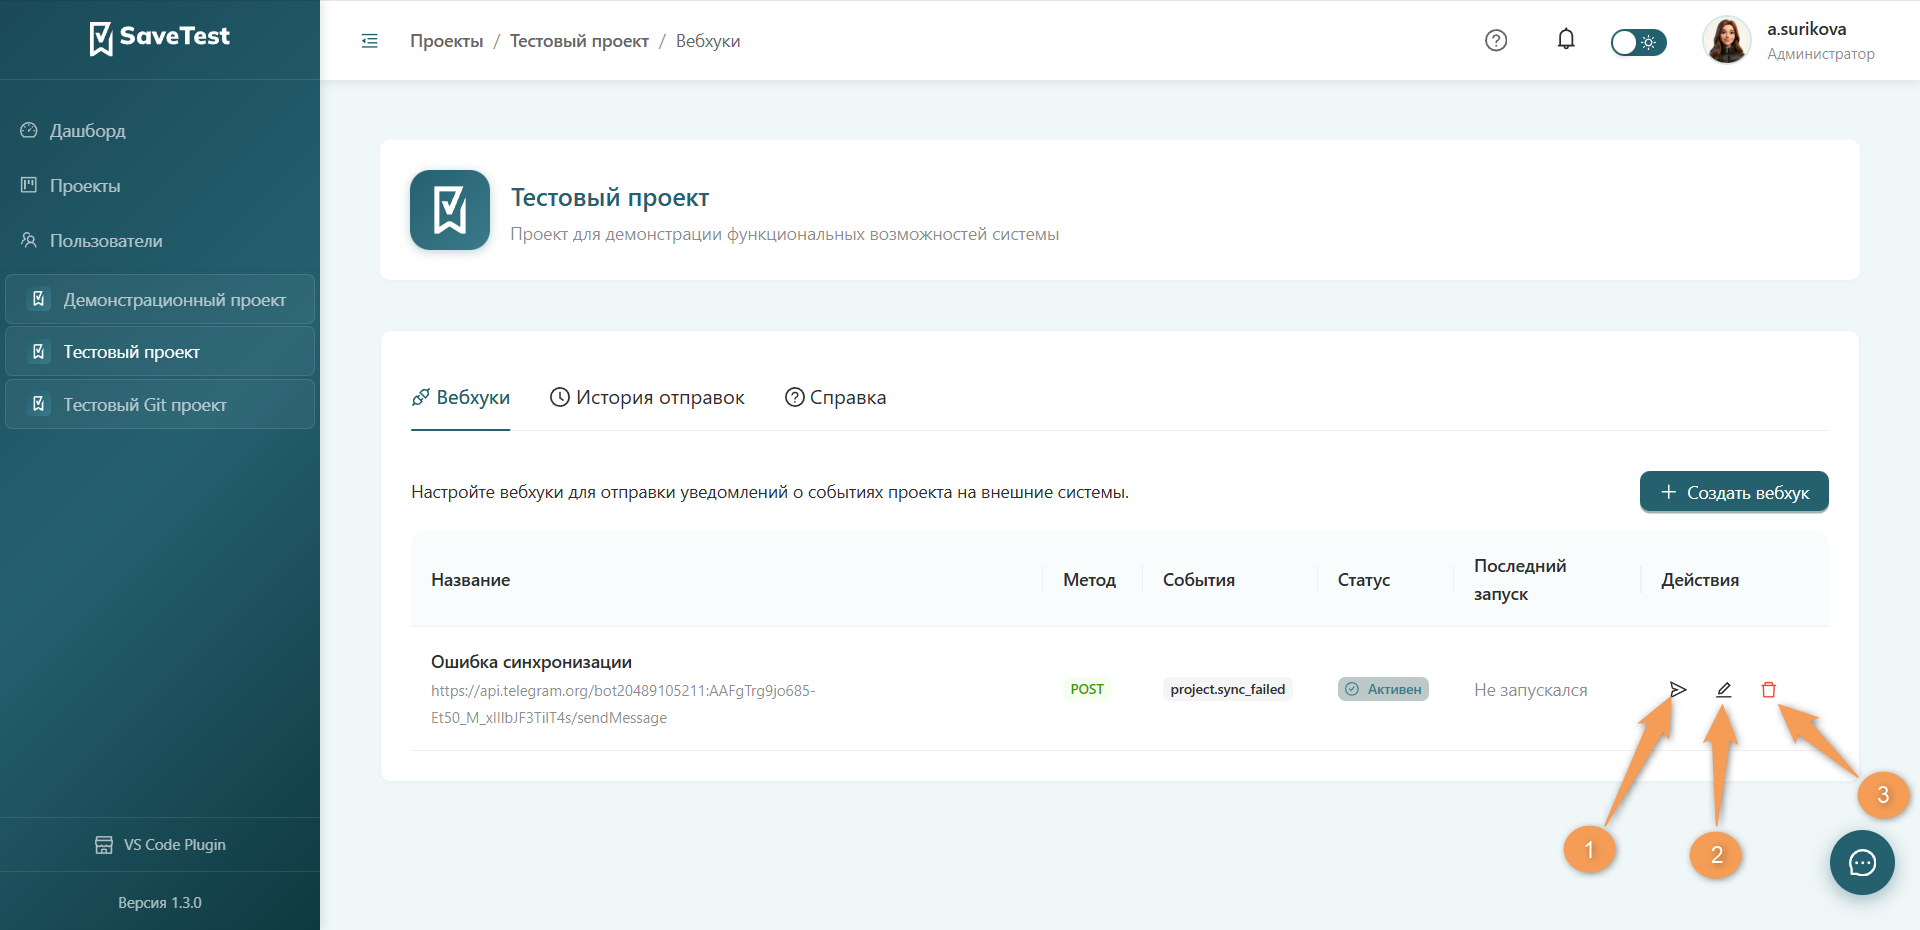Open Тестовый проект breadcrumb link

(579, 41)
